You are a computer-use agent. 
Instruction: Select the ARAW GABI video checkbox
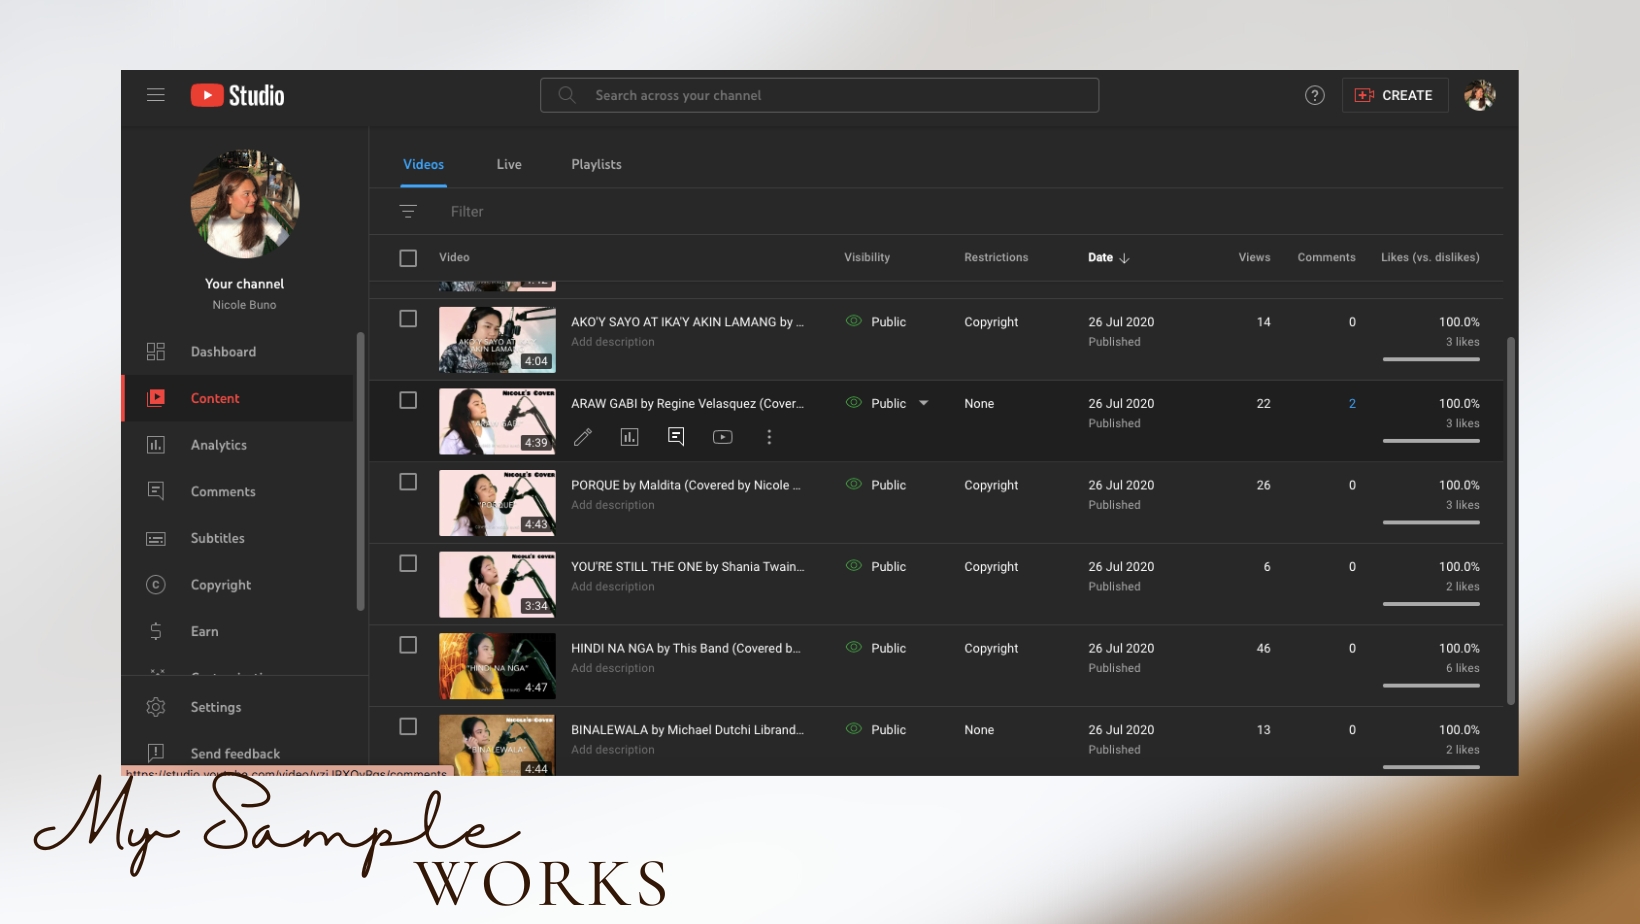408,400
